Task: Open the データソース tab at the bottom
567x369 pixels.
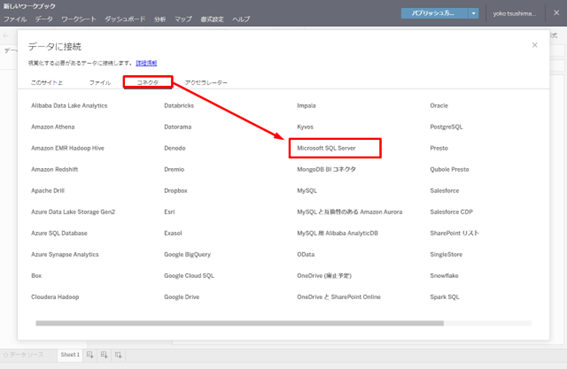Action: 24,355
